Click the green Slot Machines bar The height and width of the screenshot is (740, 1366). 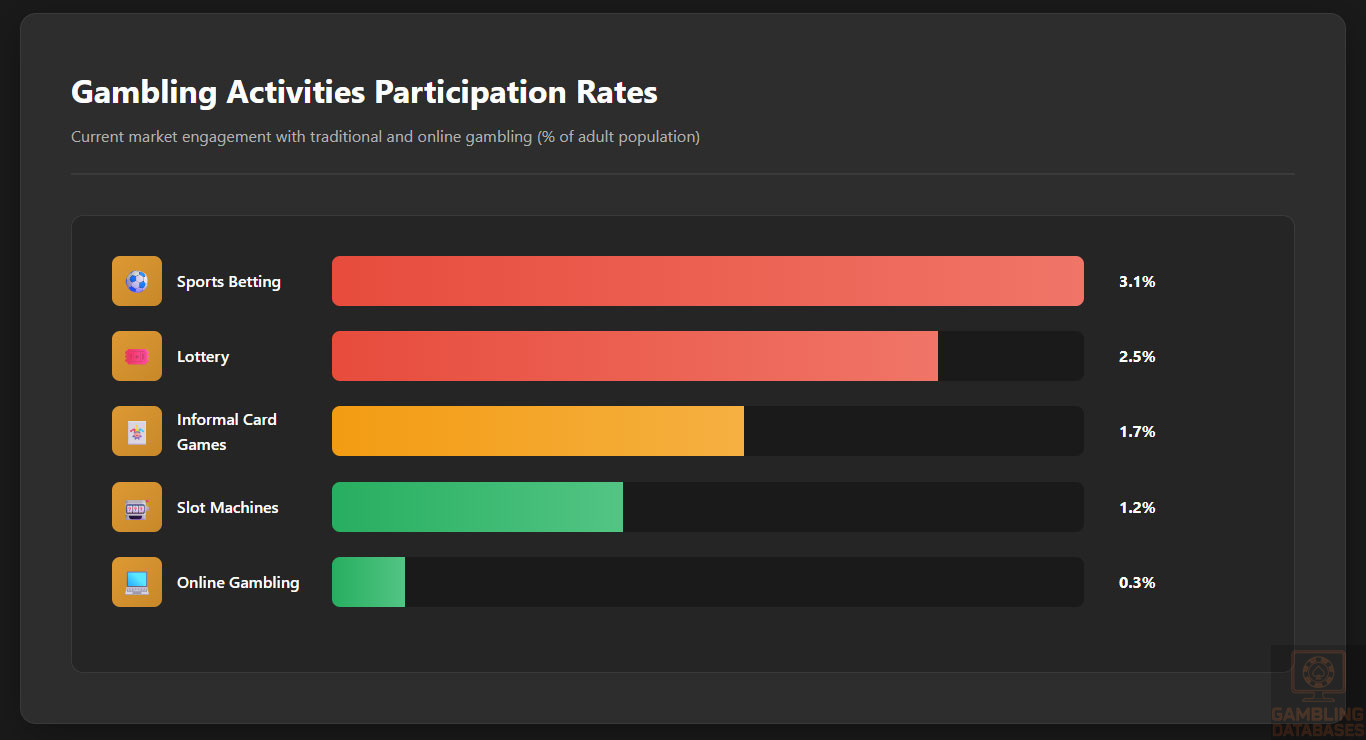[477, 507]
